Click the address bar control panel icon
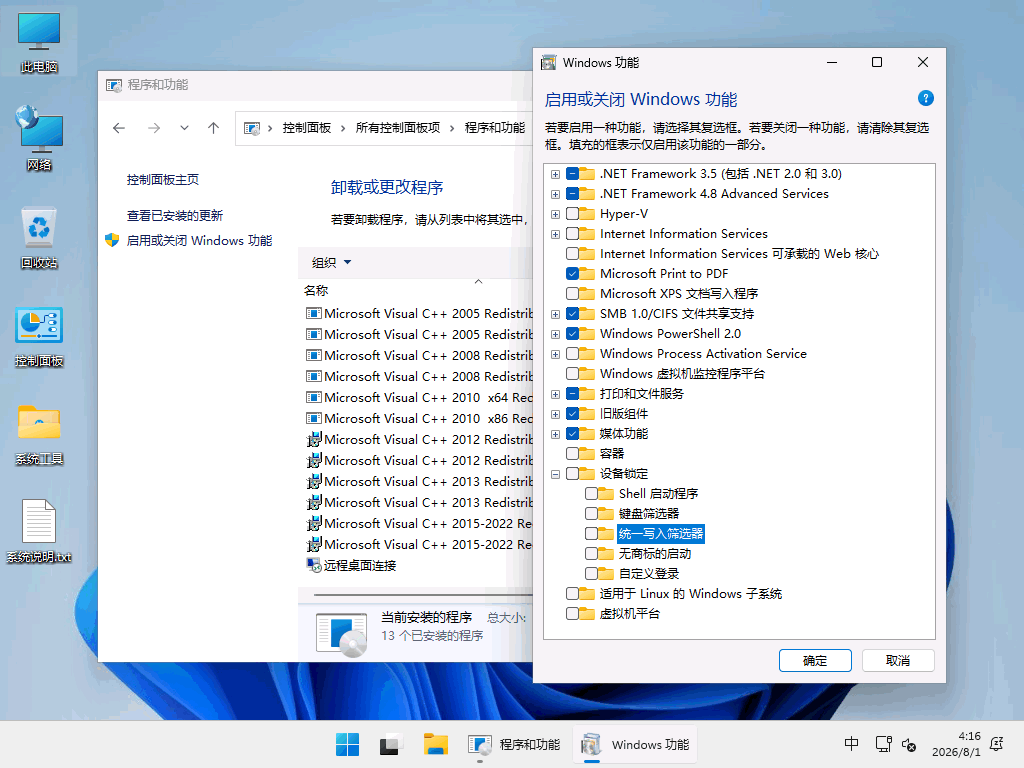The width and height of the screenshot is (1024, 768). coord(252,128)
